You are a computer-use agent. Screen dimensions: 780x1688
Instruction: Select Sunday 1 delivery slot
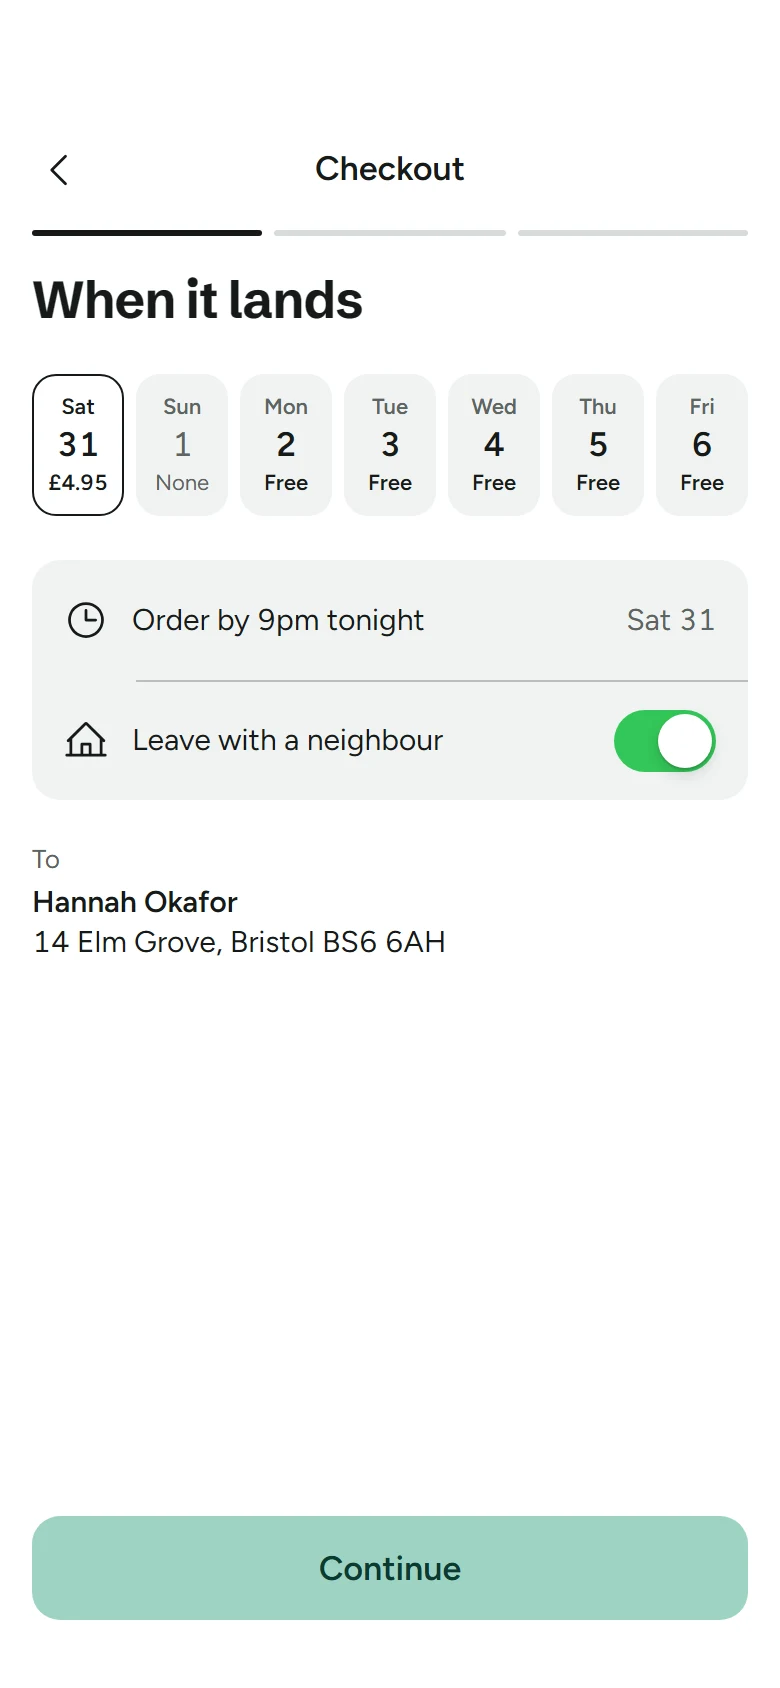182,445
